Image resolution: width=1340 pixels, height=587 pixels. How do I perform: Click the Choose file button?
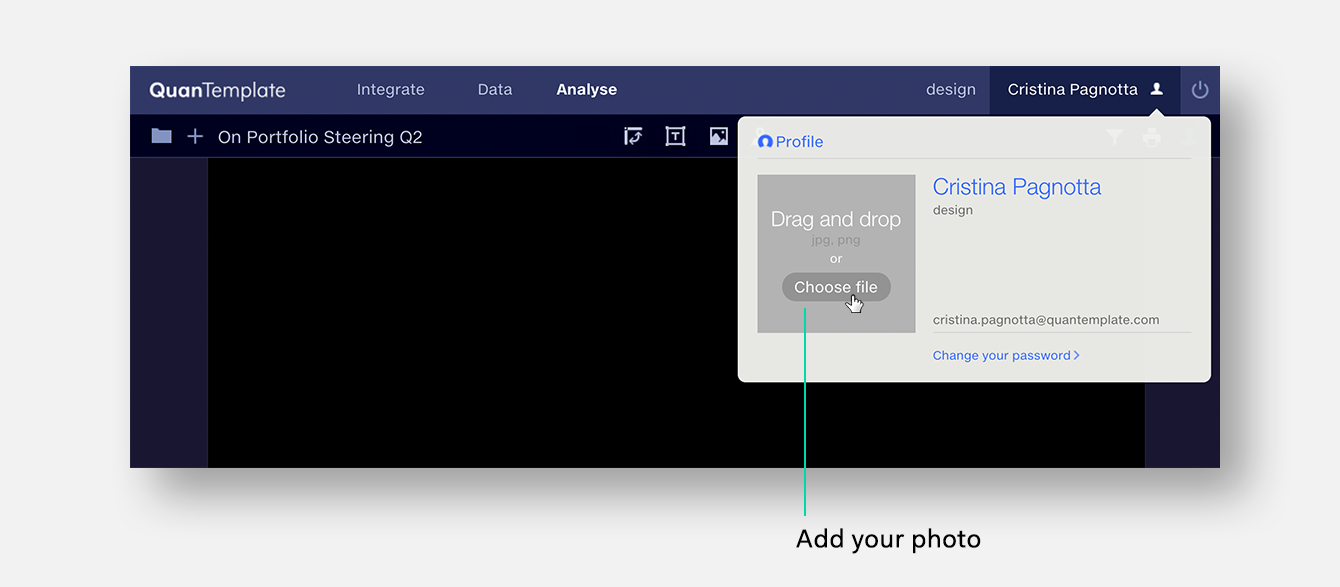click(836, 287)
